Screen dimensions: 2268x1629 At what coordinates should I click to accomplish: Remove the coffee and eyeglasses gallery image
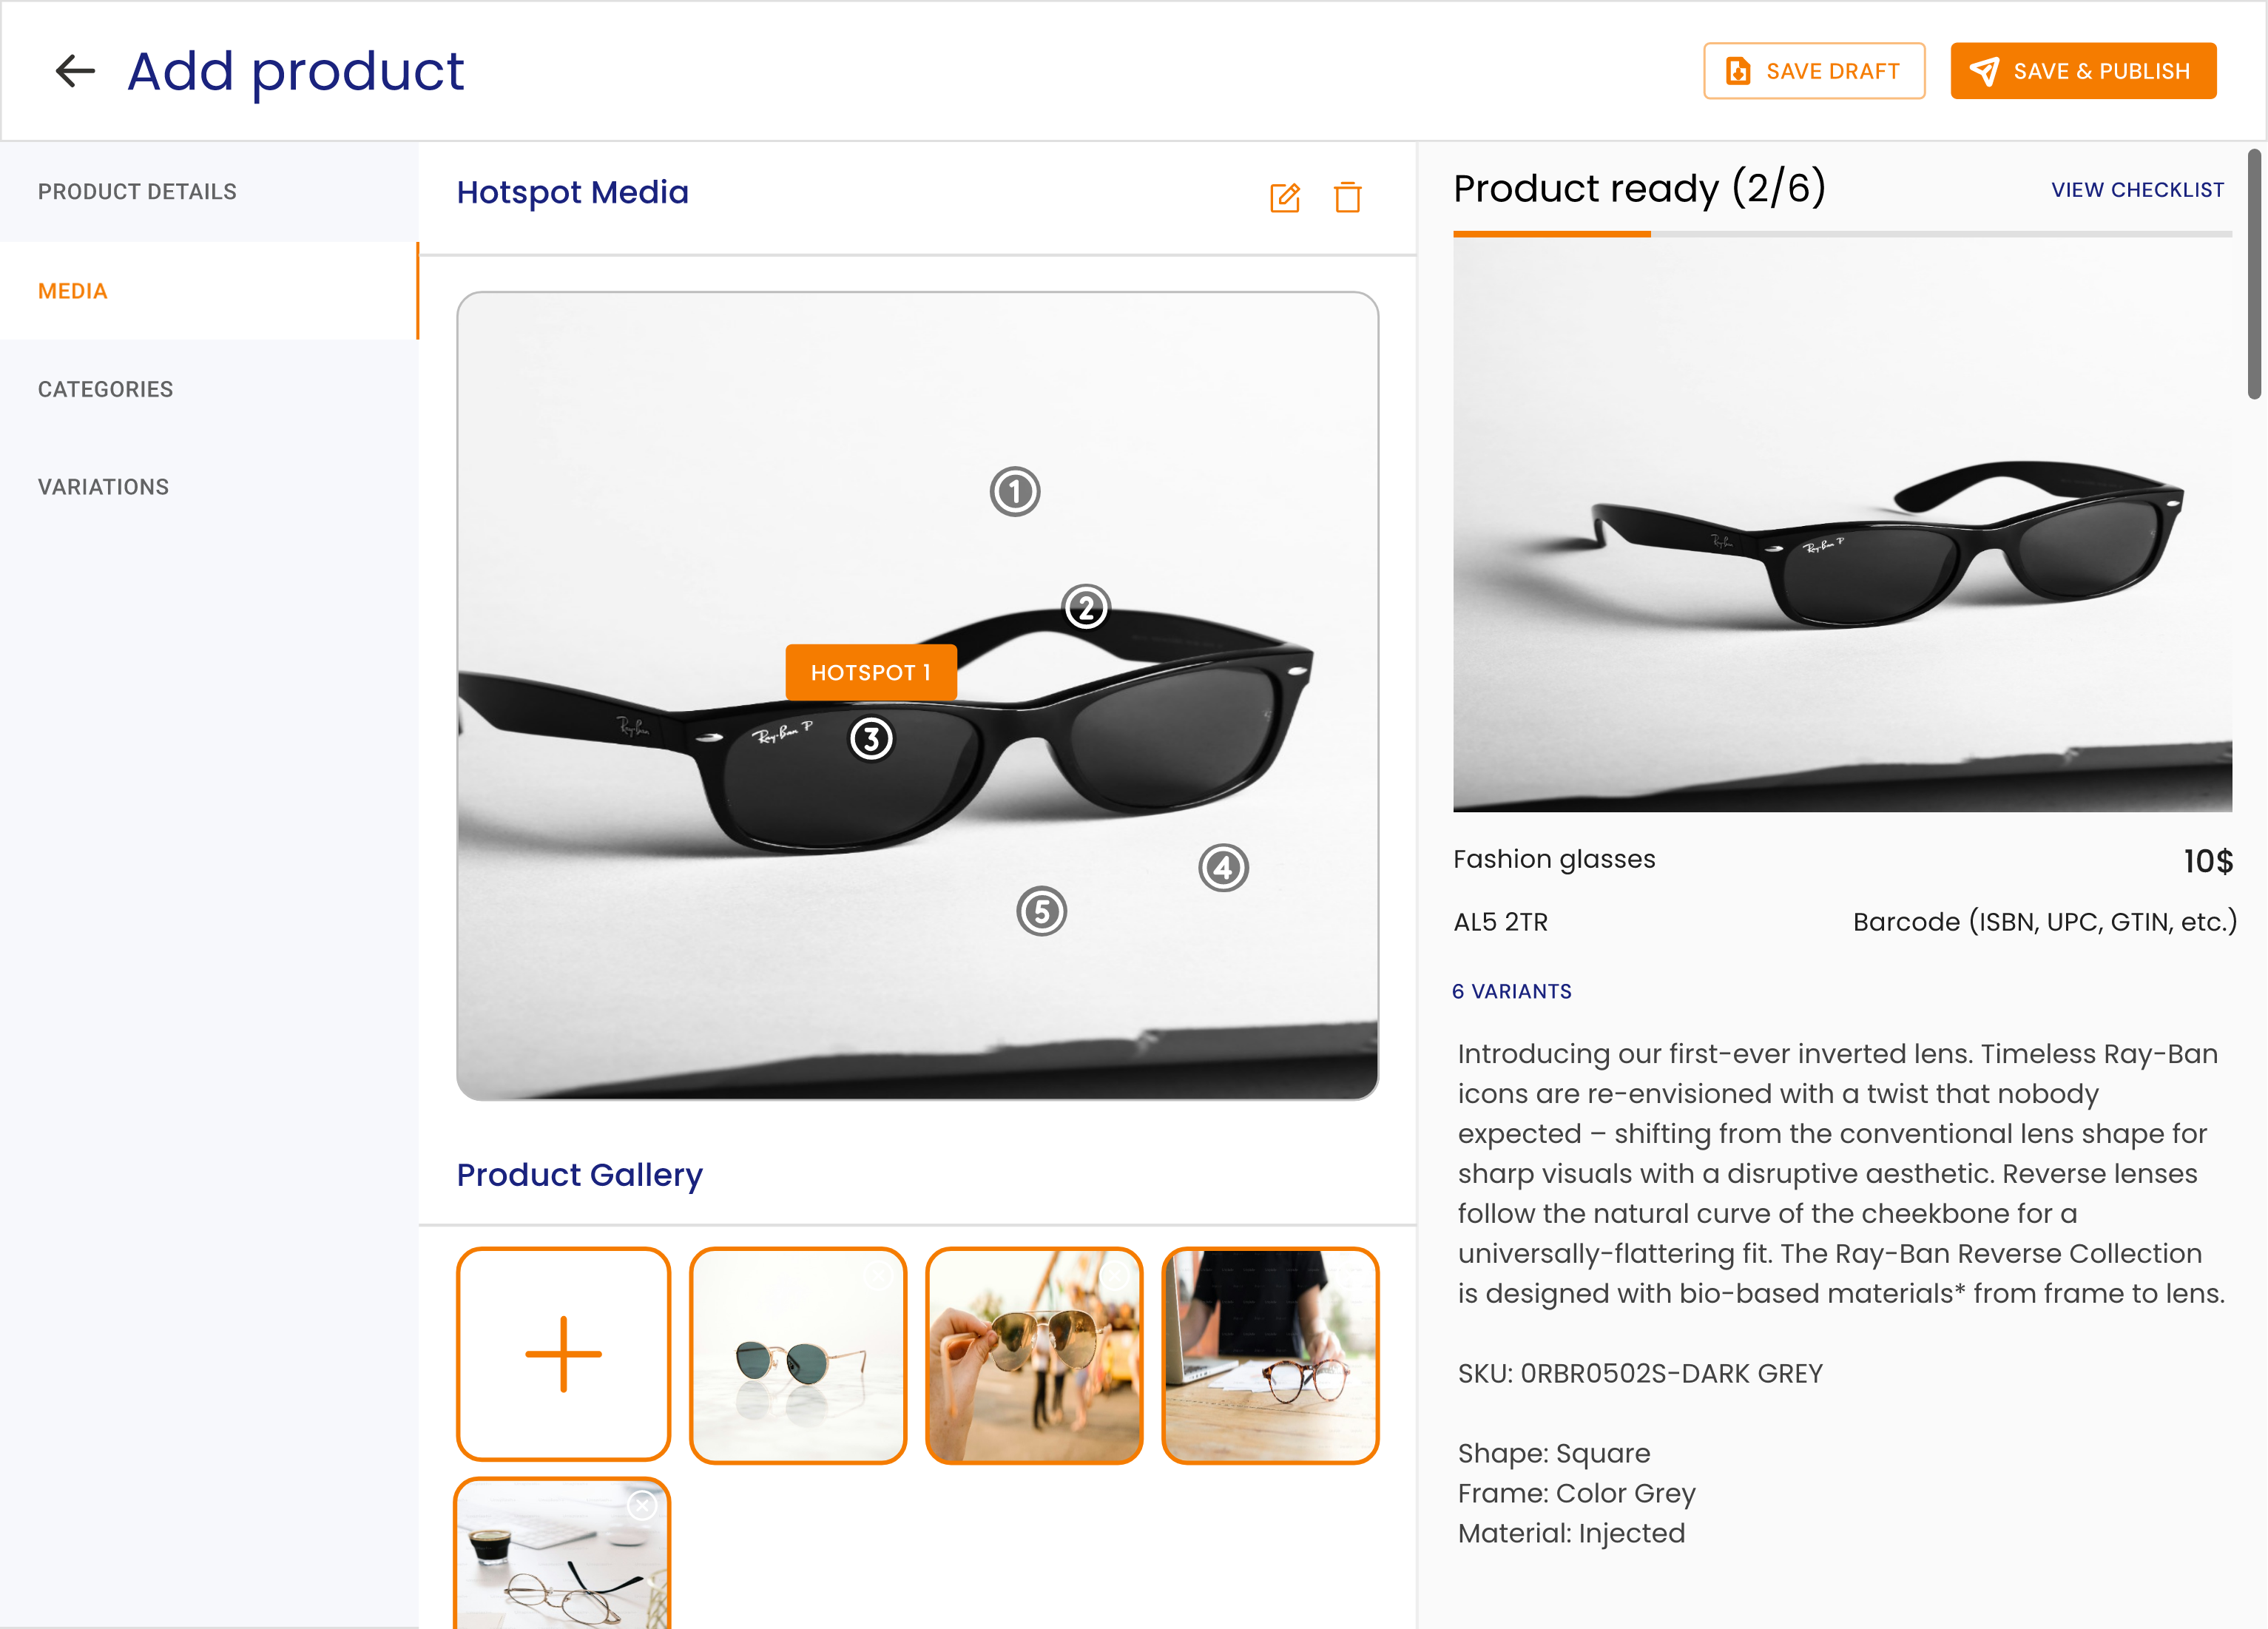[642, 1505]
